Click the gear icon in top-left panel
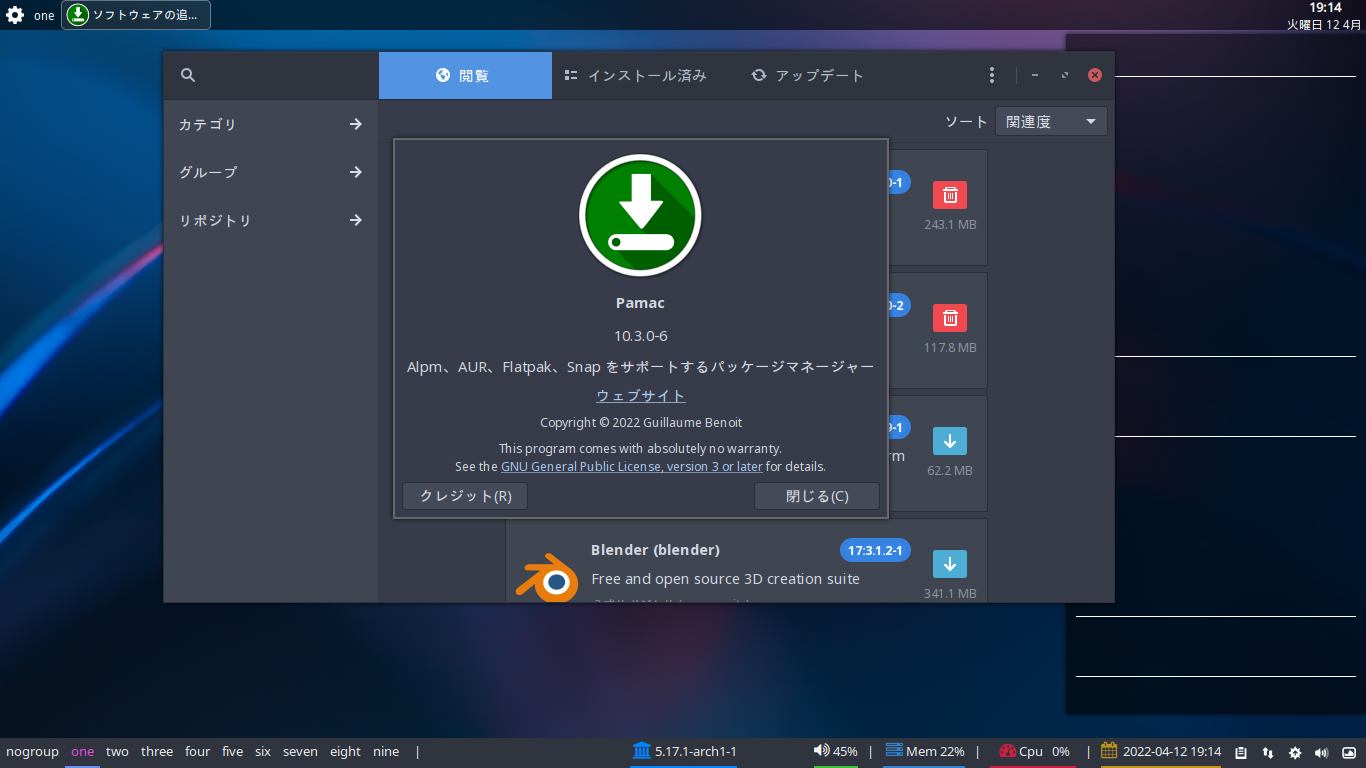Image resolution: width=1366 pixels, height=768 pixels. 15,15
